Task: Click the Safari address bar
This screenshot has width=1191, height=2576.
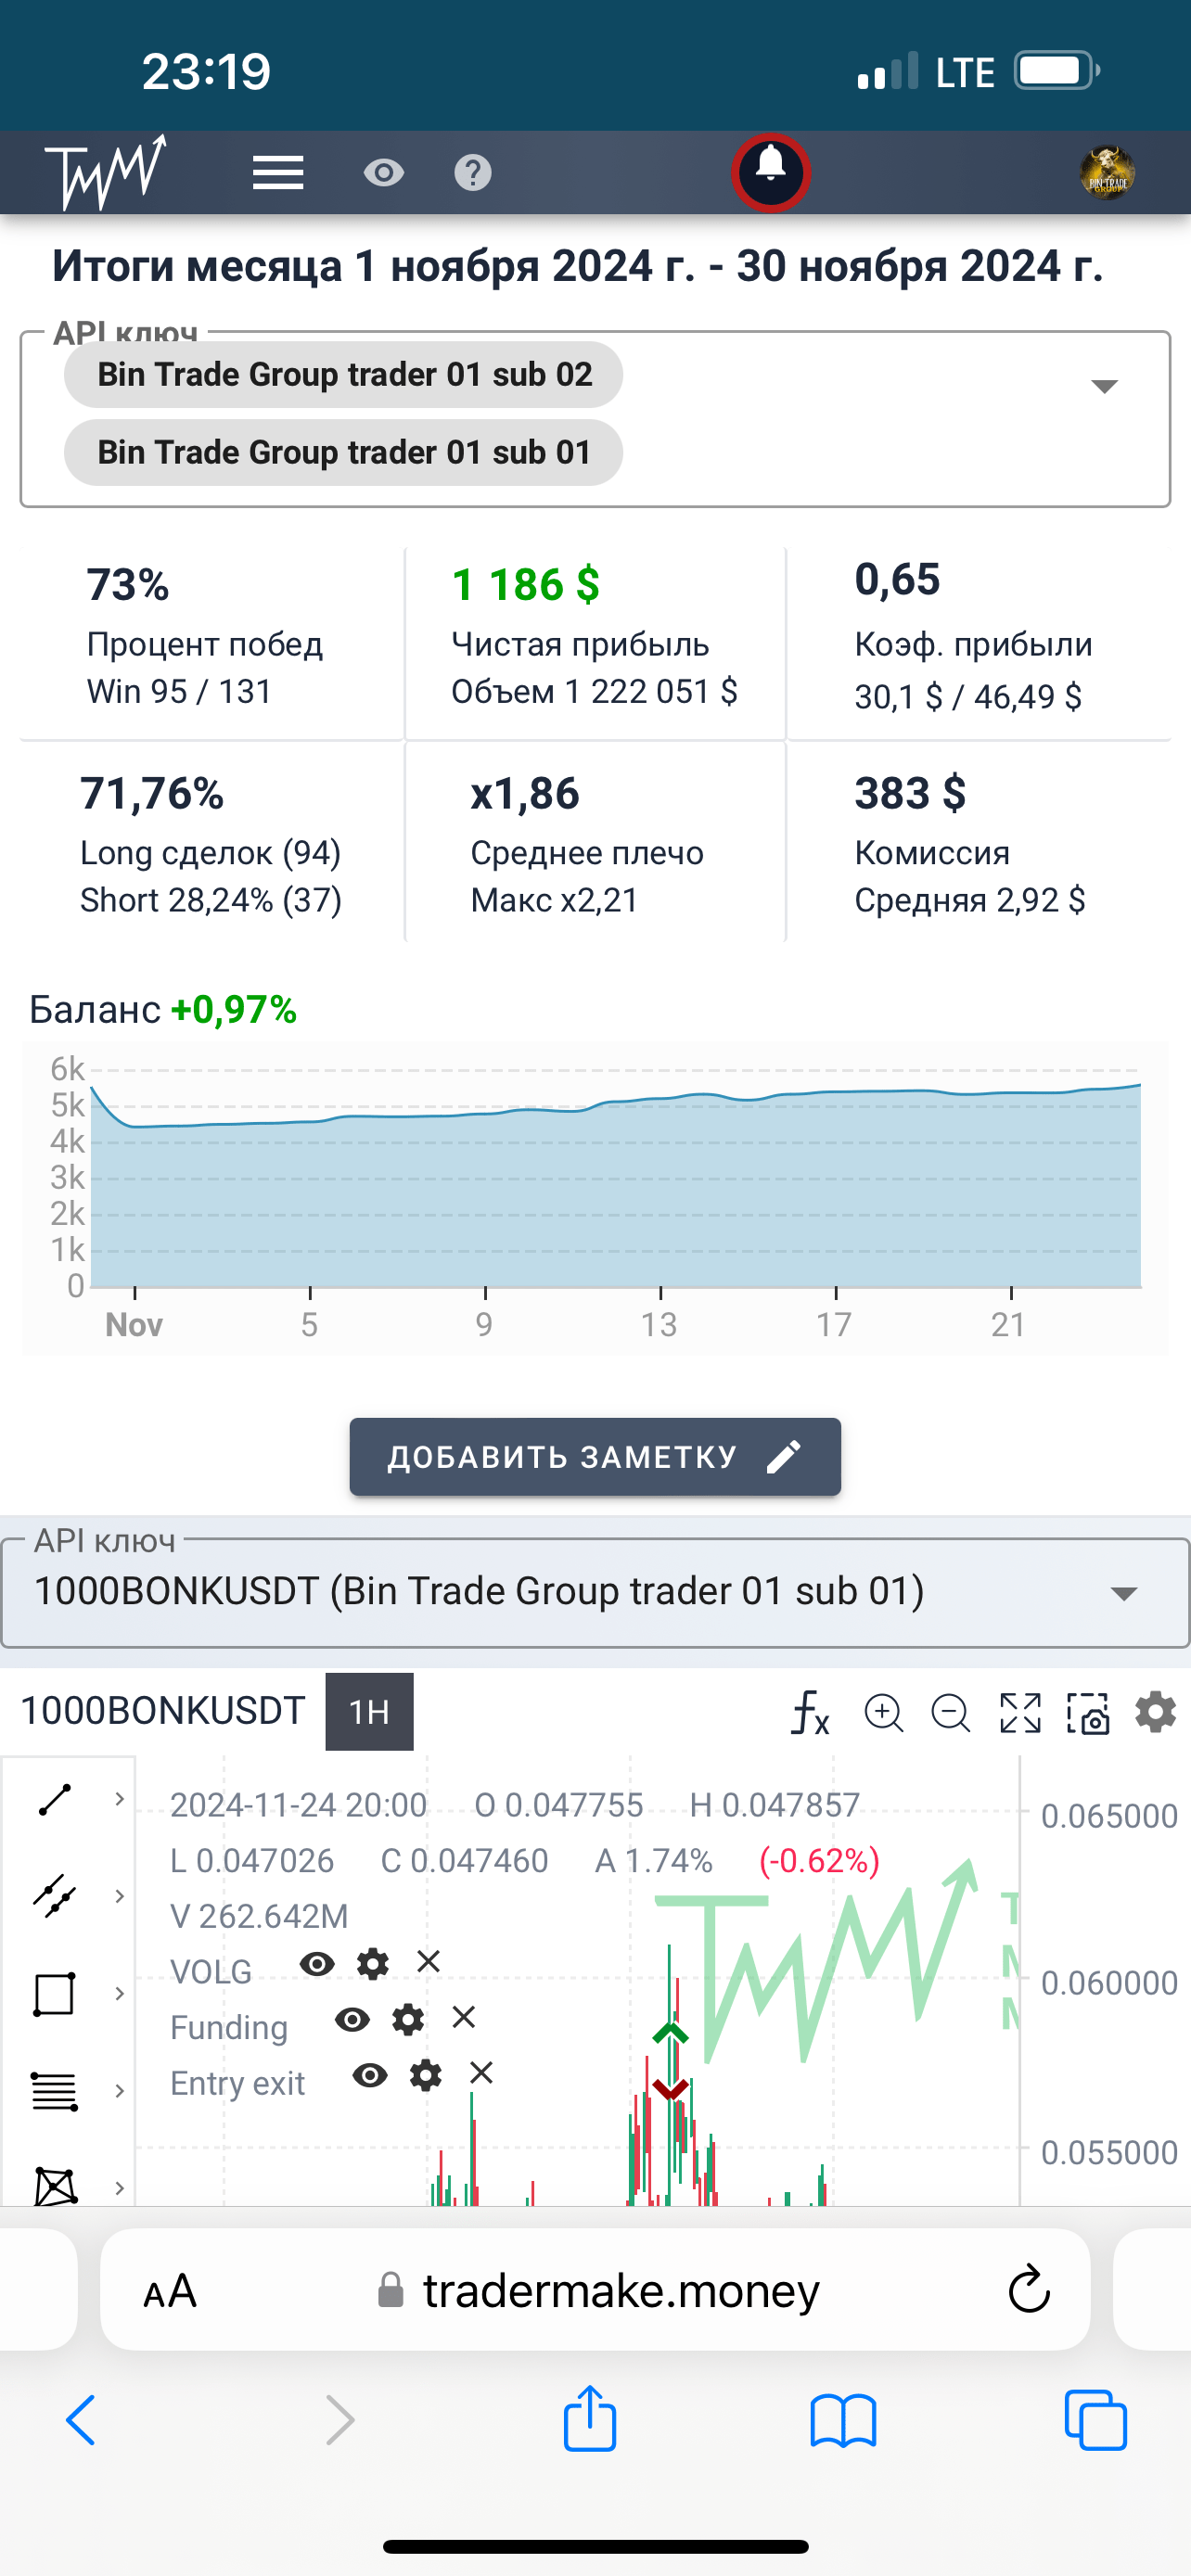Action: pyautogui.click(x=620, y=2290)
